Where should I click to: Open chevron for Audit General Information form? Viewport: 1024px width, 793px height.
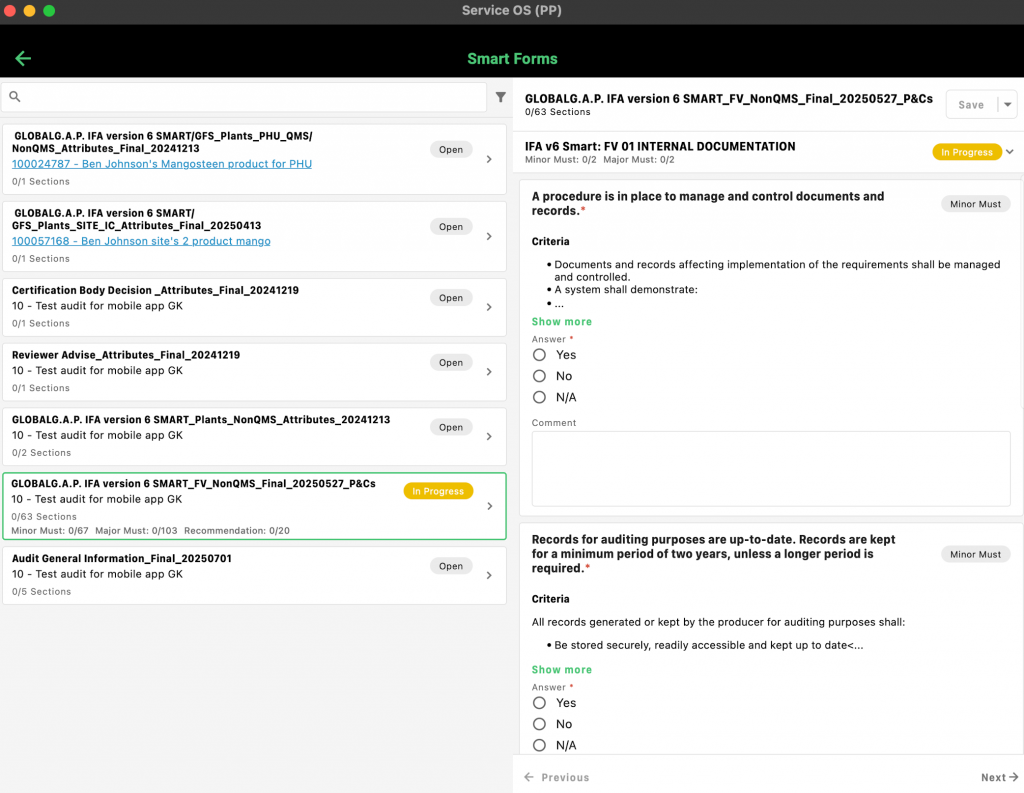489,575
